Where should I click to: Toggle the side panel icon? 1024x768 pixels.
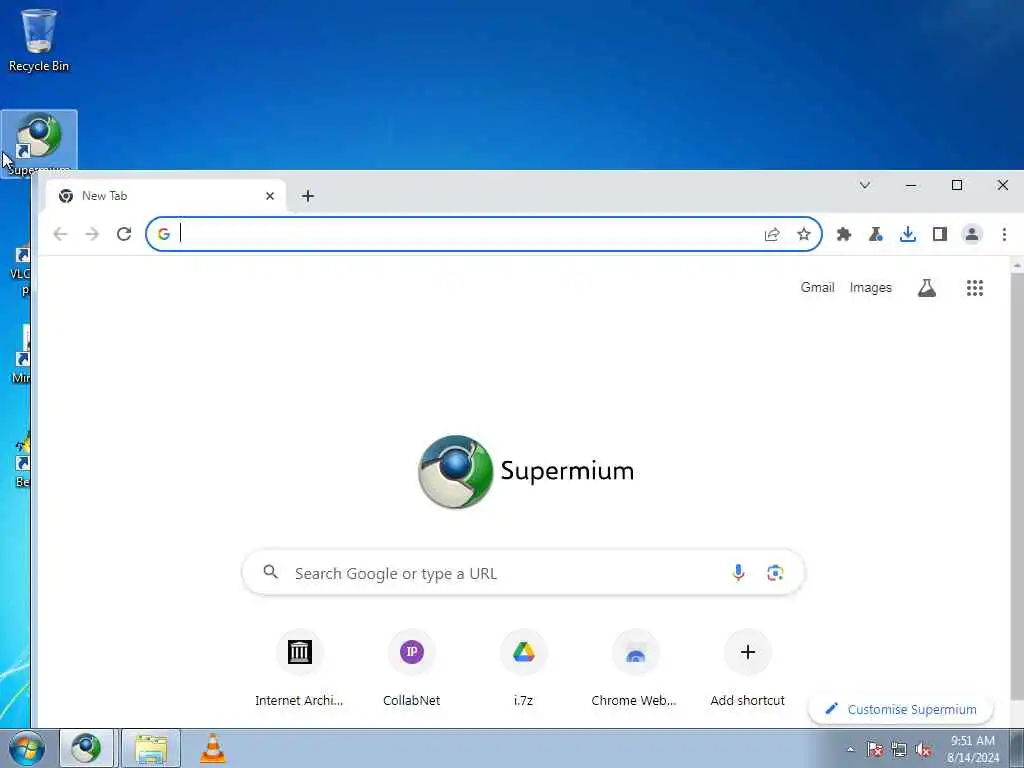[x=940, y=234]
